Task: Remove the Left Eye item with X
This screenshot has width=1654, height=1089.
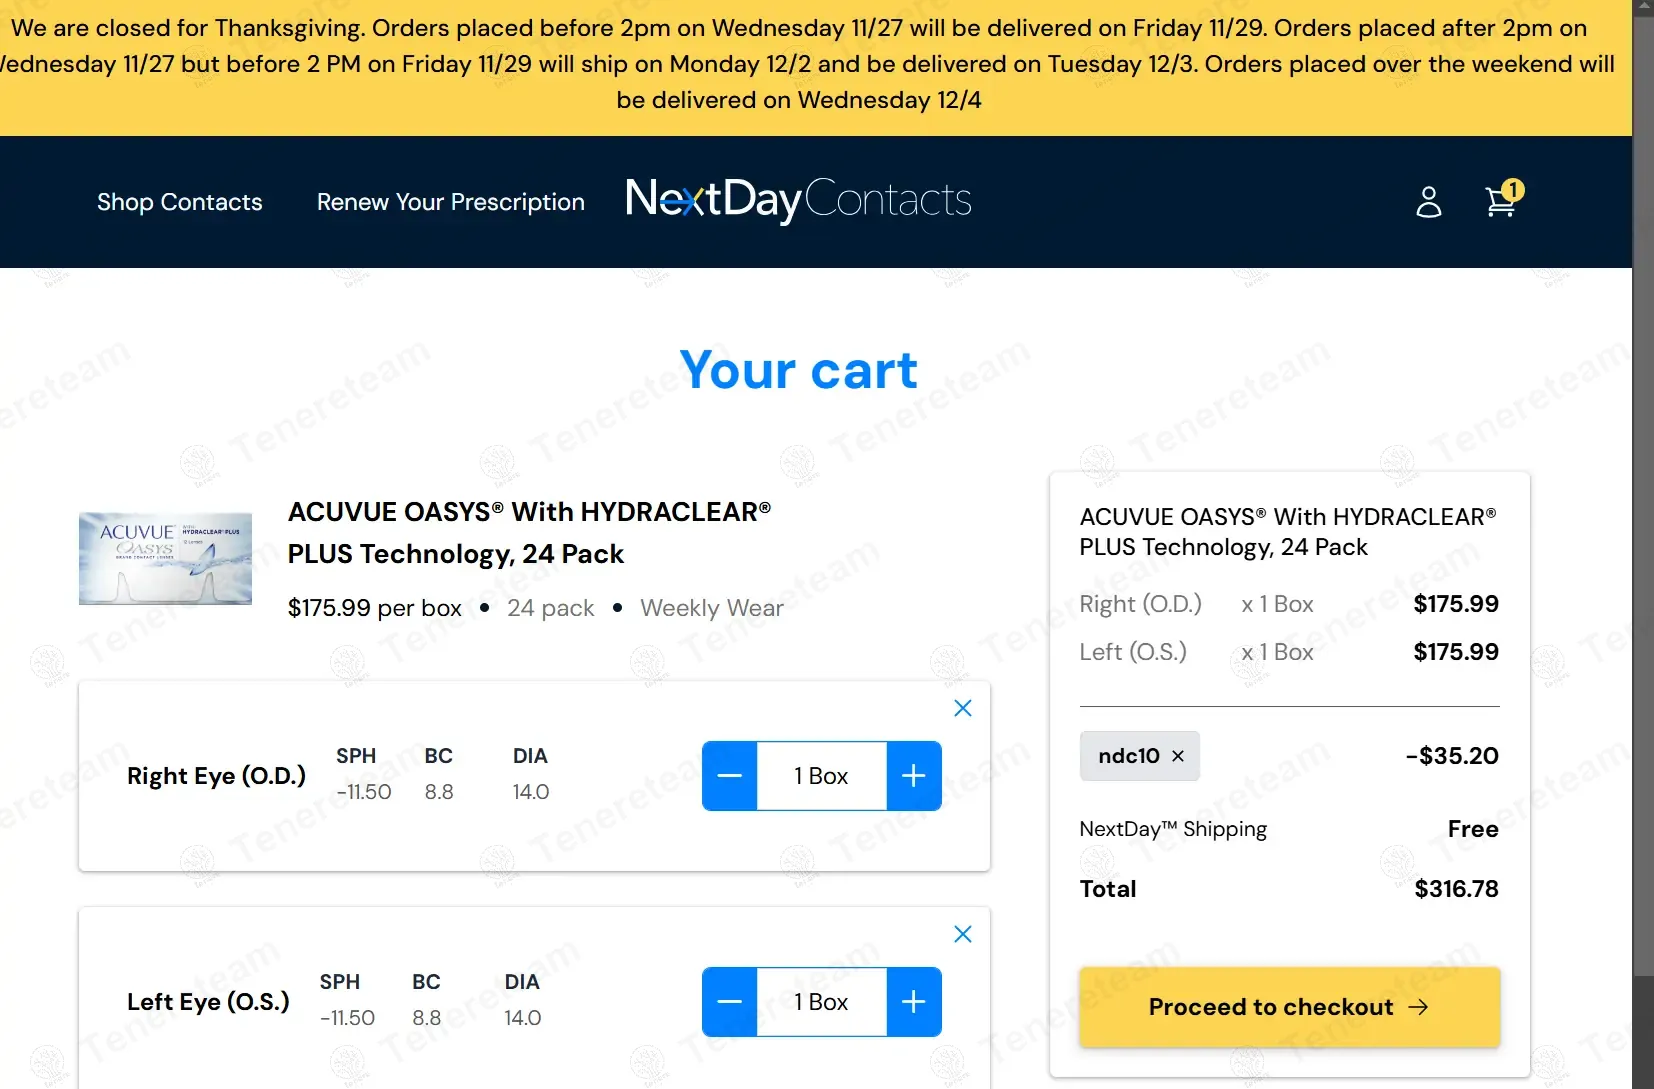Action: click(962, 934)
